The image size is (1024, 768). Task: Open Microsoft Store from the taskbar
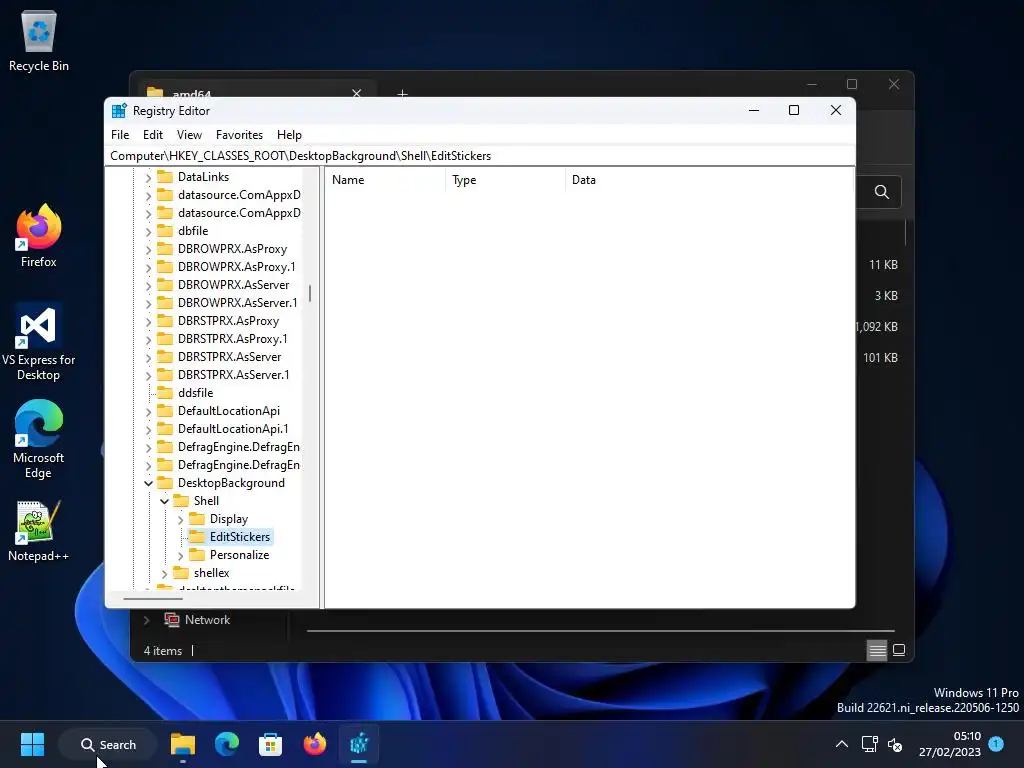[270, 744]
